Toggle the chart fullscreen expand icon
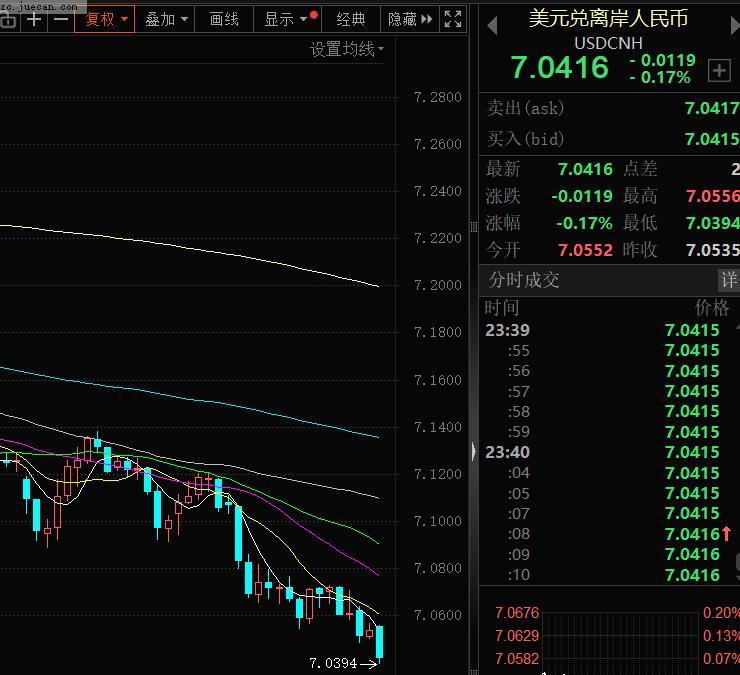Screen dimensions: 740x675 tap(453, 19)
